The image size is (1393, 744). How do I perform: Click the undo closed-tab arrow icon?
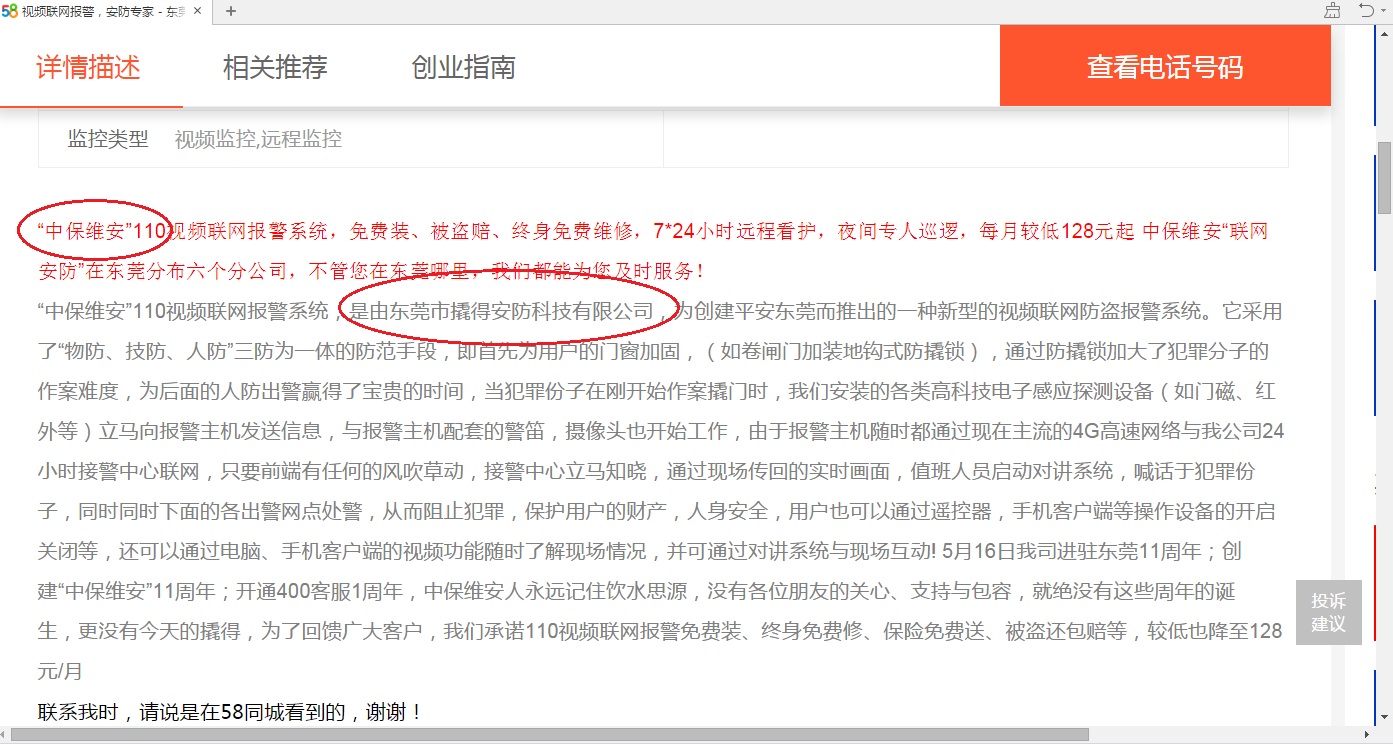pos(1366,11)
